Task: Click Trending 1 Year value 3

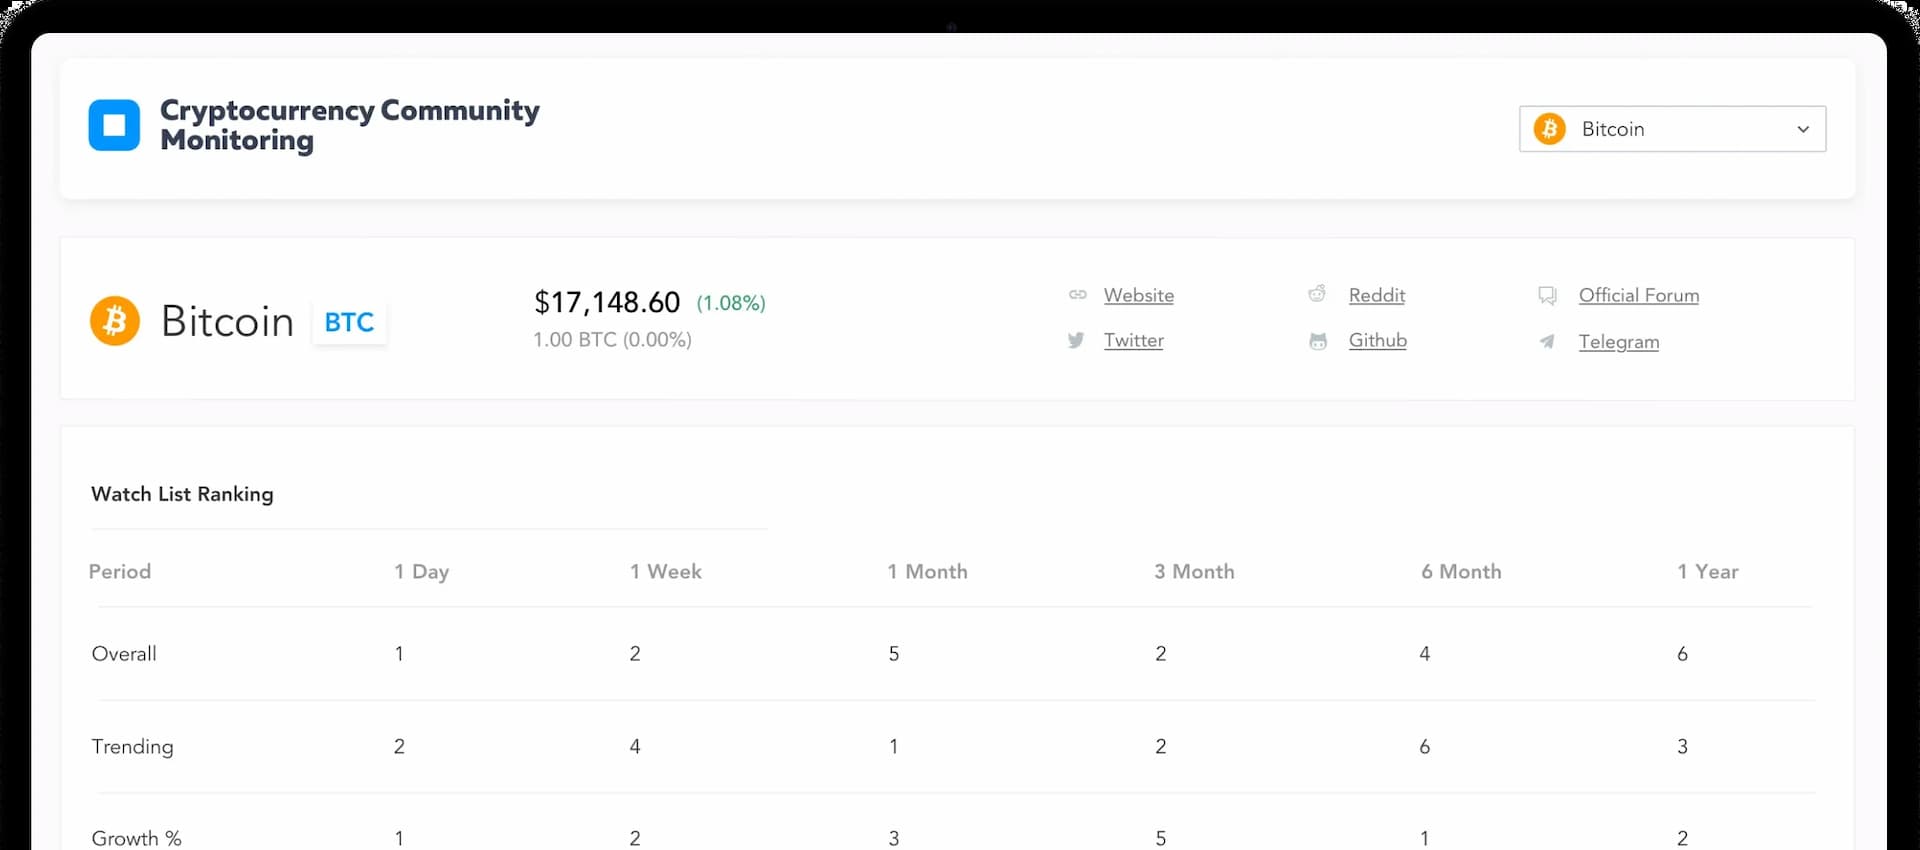Action: coord(1683,746)
